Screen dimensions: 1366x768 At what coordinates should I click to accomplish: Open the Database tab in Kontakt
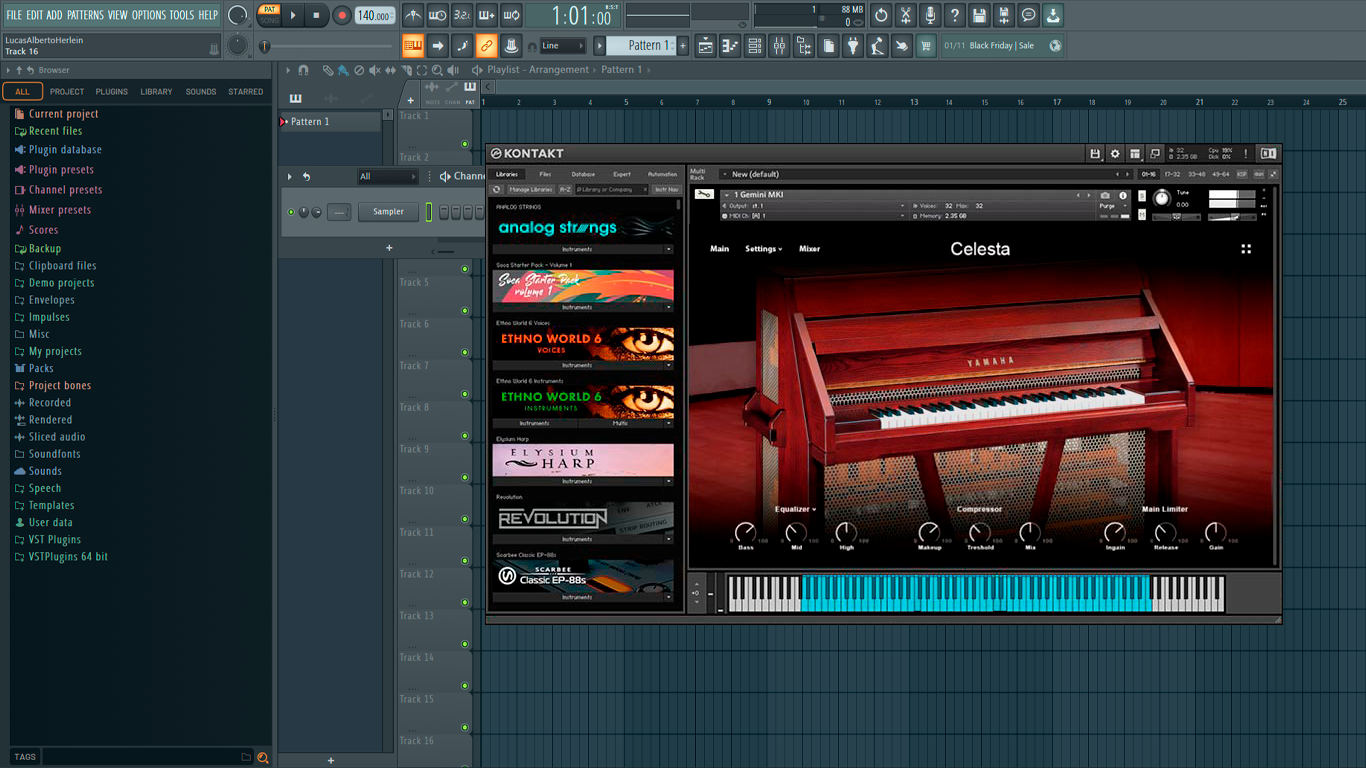583,174
